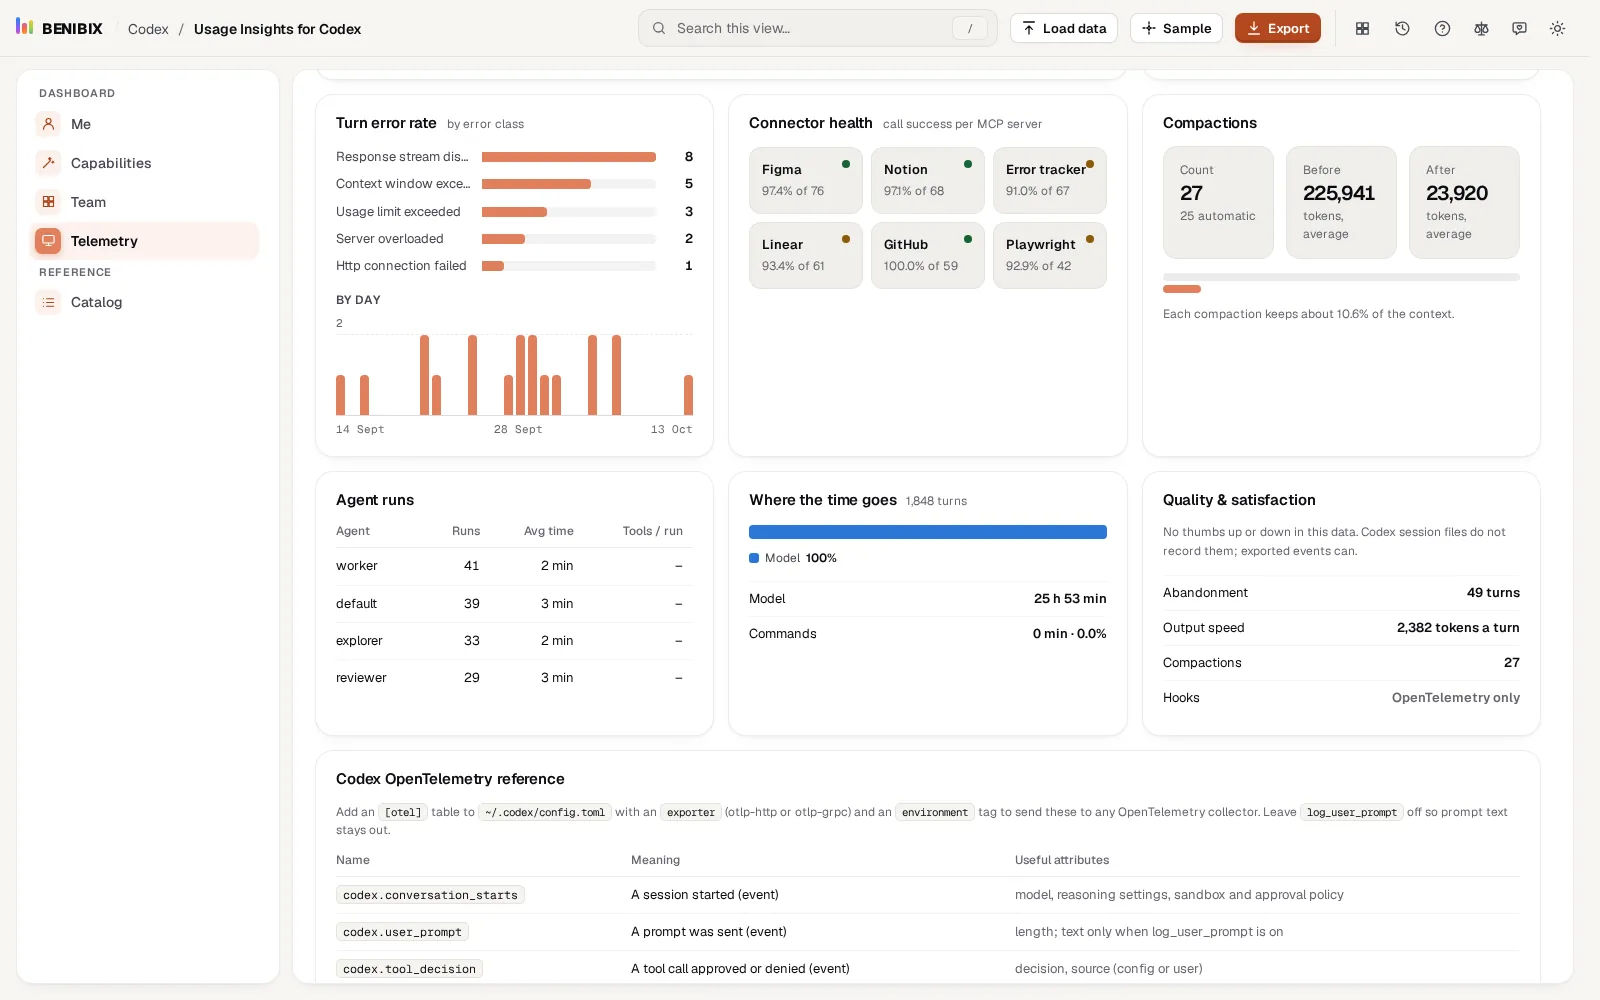
Task: Open the history clock icon
Action: (x=1402, y=29)
